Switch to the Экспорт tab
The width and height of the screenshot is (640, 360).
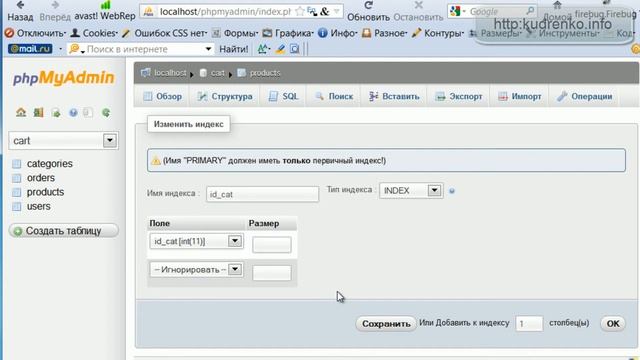click(458, 96)
